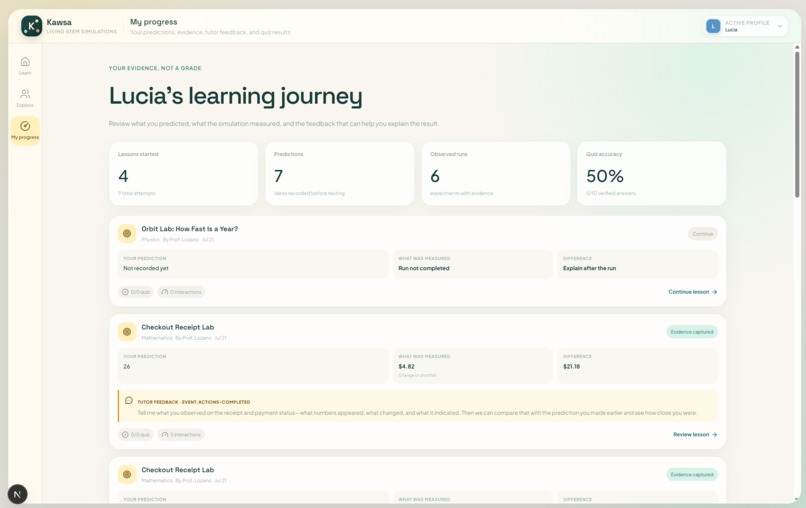The height and width of the screenshot is (508, 806).
Task: Click the Orbit Lab 0 interactions chip
Action: [x=181, y=292]
